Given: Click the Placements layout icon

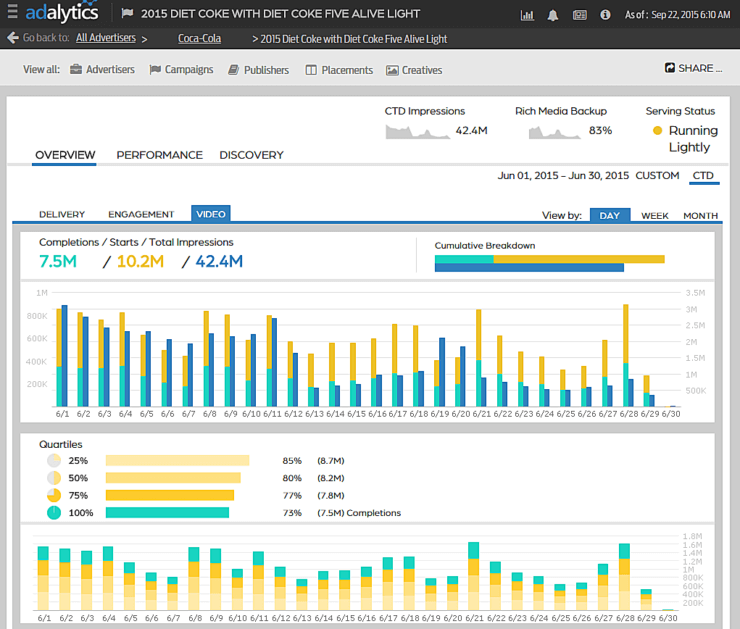Looking at the screenshot, I should coord(311,70).
